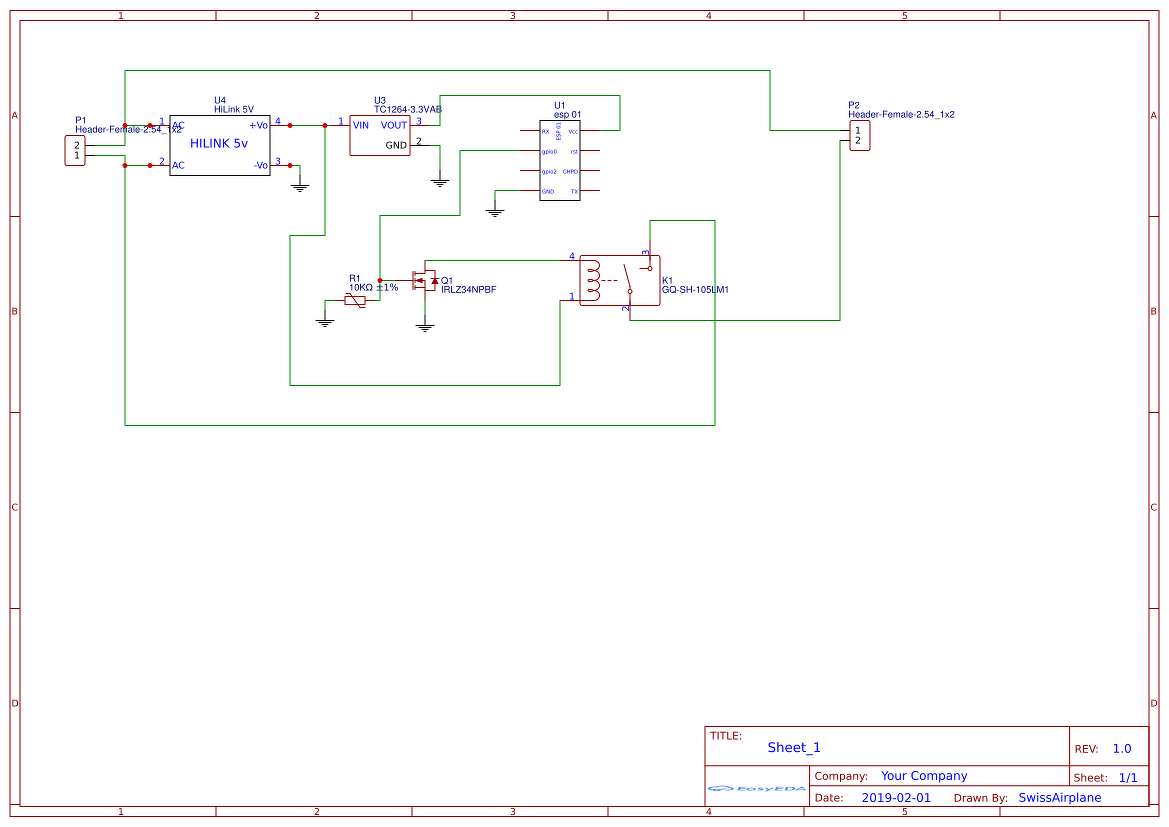Viewport: 1169px width, 827px height.
Task: Select the GQ-SH-105LM1 relay label
Action: (696, 290)
